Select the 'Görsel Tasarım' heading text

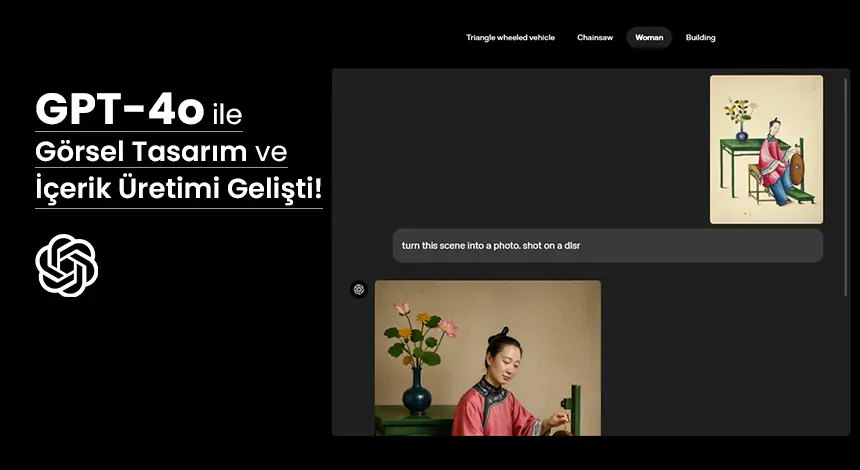pos(141,152)
